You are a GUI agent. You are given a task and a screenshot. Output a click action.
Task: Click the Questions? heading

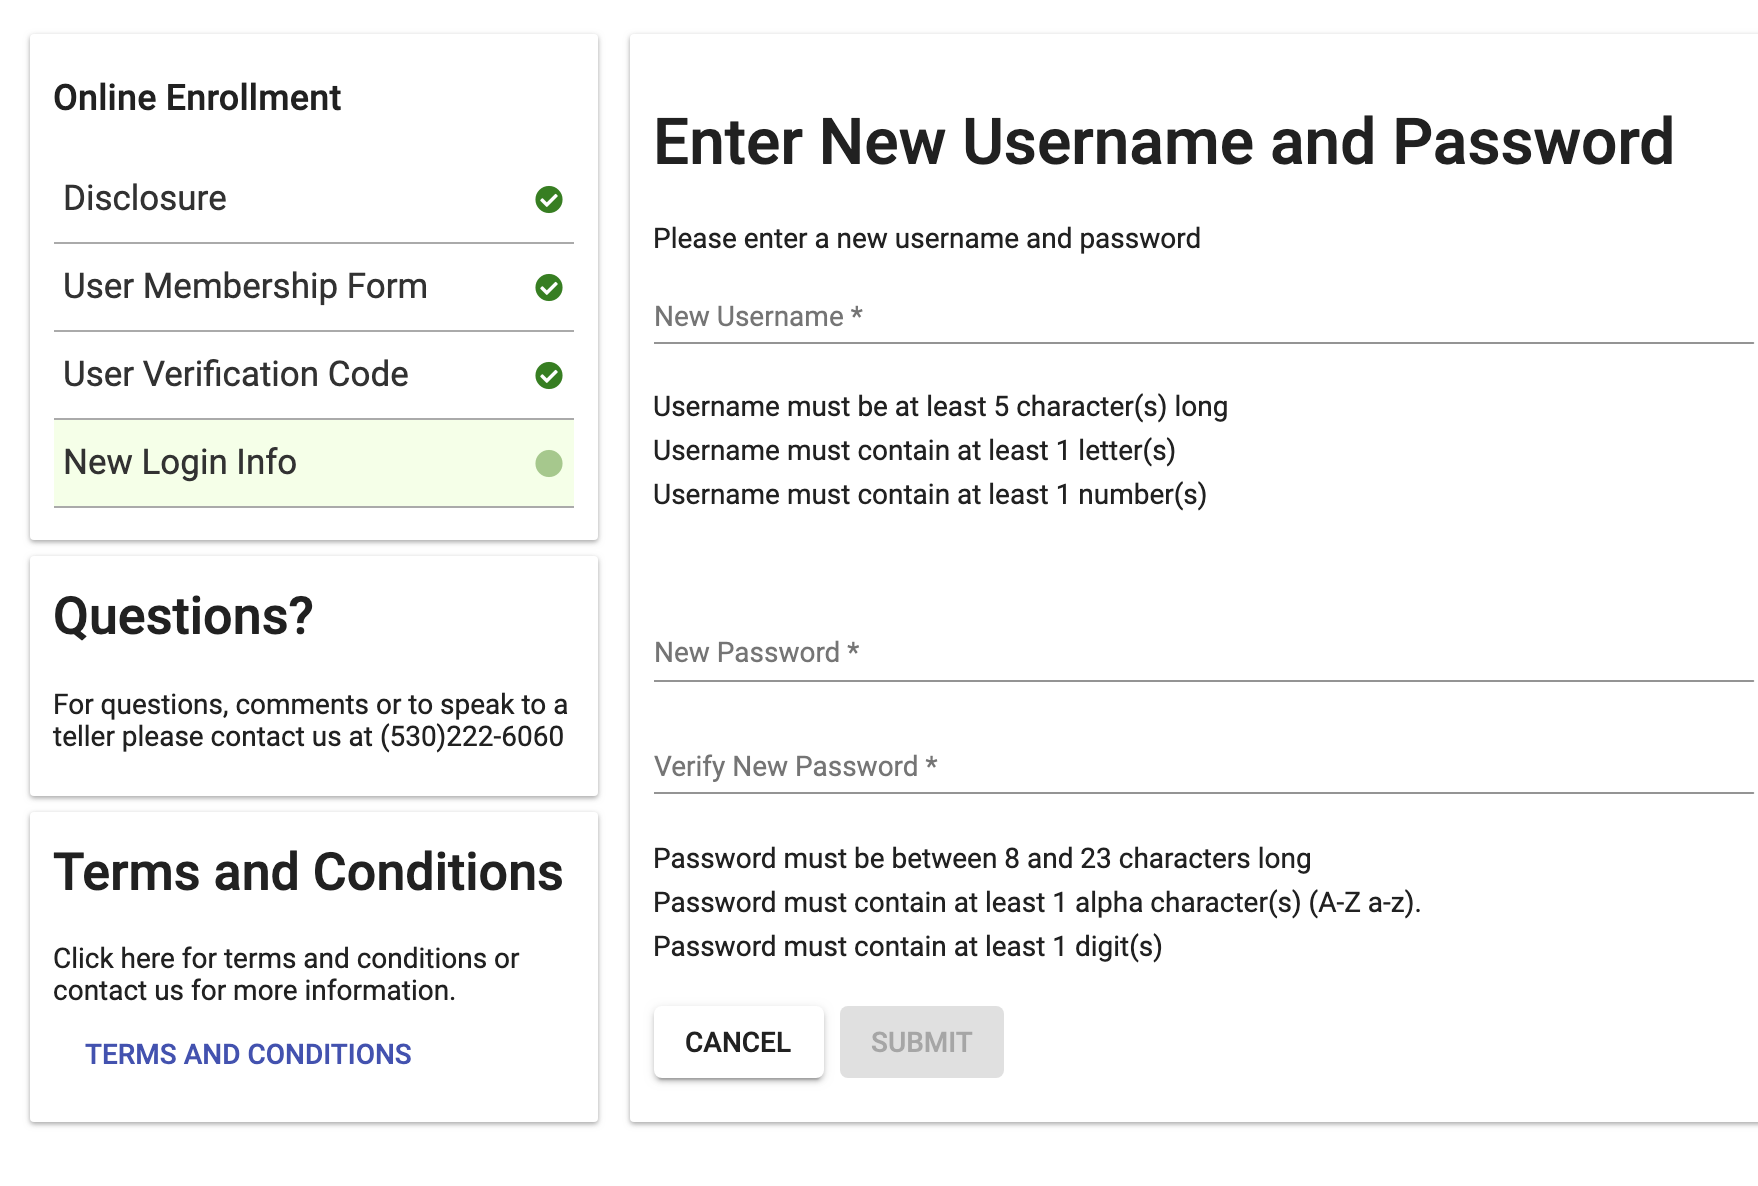point(183,616)
